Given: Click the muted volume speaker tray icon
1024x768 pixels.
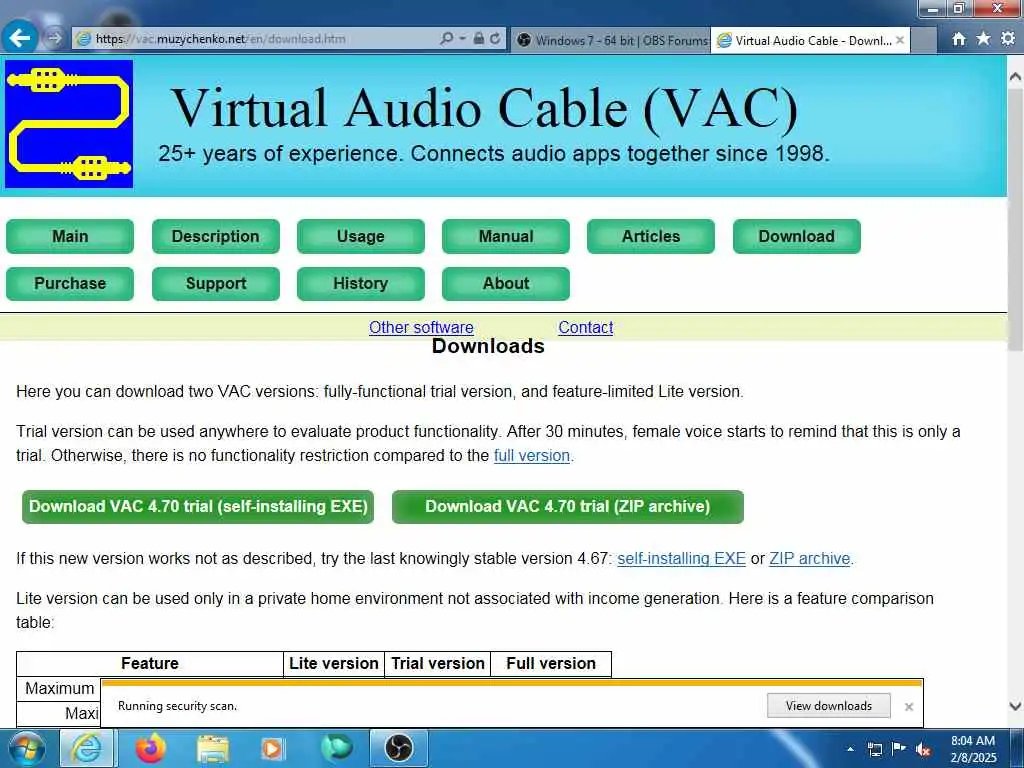Looking at the screenshot, I should (923, 750).
